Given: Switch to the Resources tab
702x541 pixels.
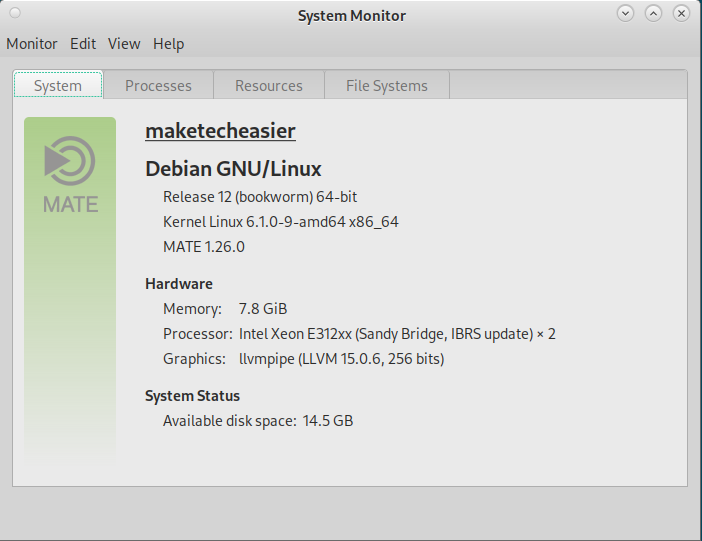Looking at the screenshot, I should pyautogui.click(x=269, y=86).
